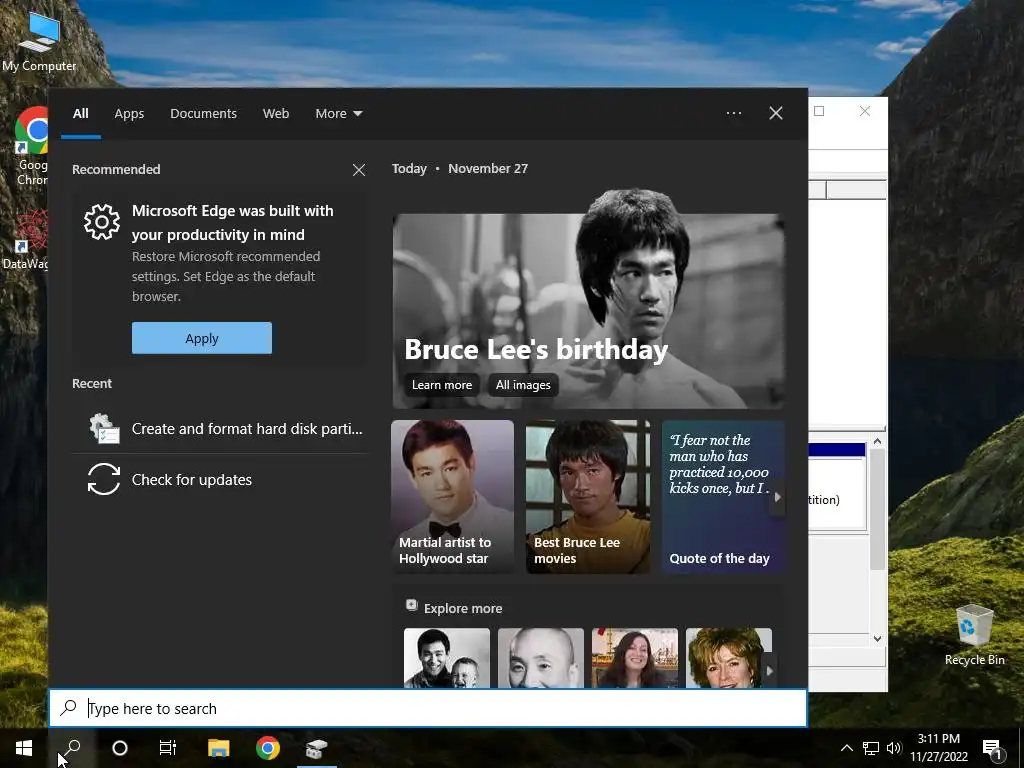1024x768 pixels.
Task: Open the Recycle Bin
Action: point(974,635)
